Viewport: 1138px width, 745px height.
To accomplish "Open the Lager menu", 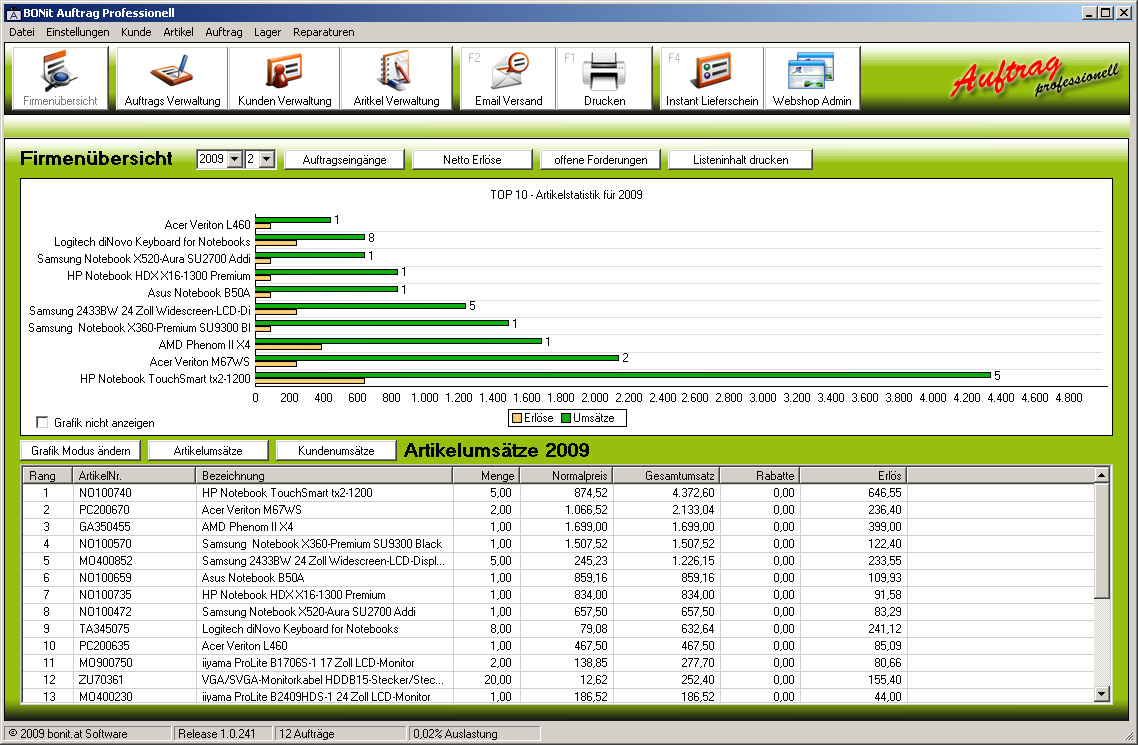I will [x=267, y=32].
